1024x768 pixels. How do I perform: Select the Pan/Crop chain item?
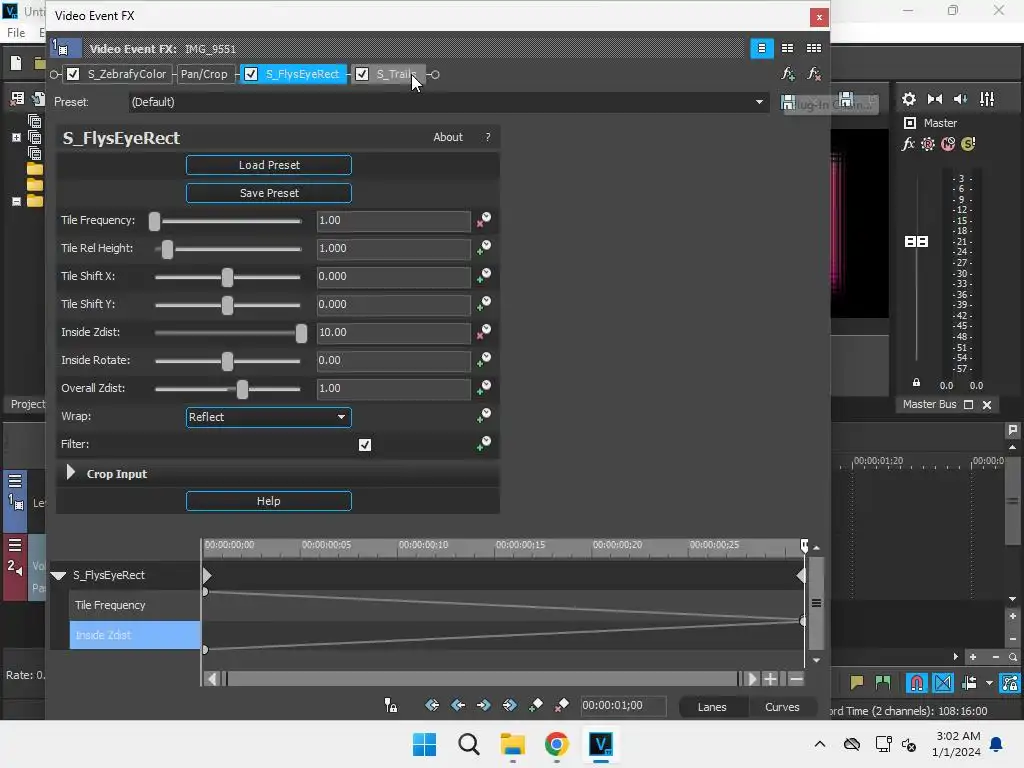(204, 74)
